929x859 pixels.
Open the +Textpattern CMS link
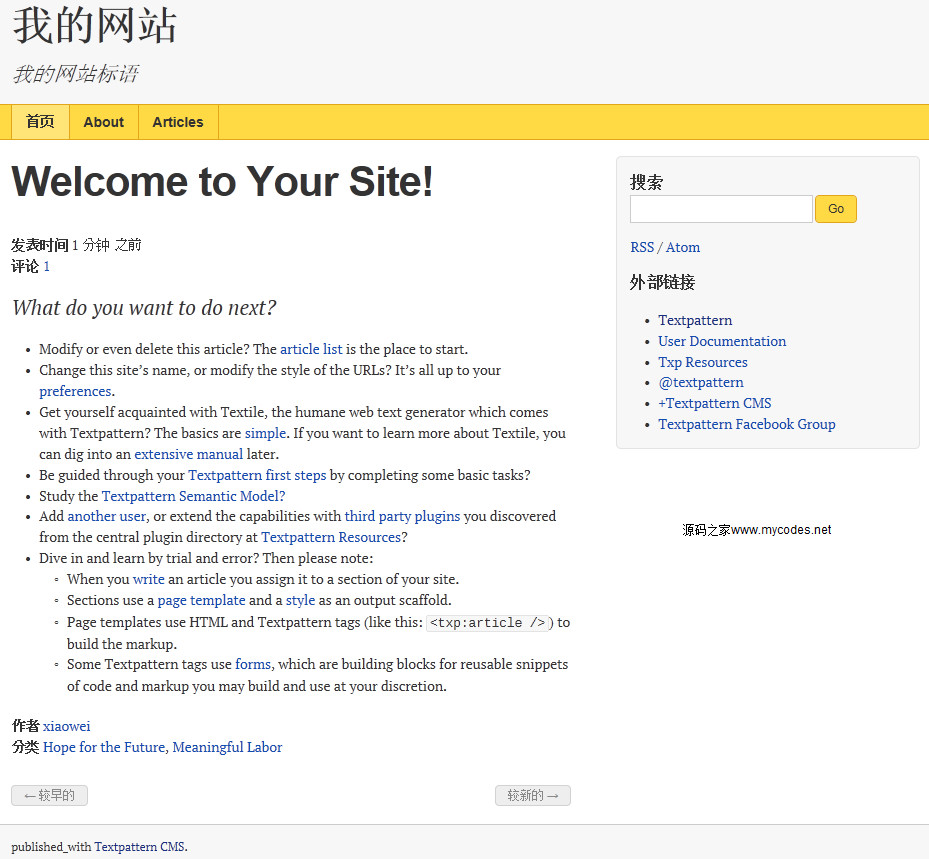click(715, 403)
